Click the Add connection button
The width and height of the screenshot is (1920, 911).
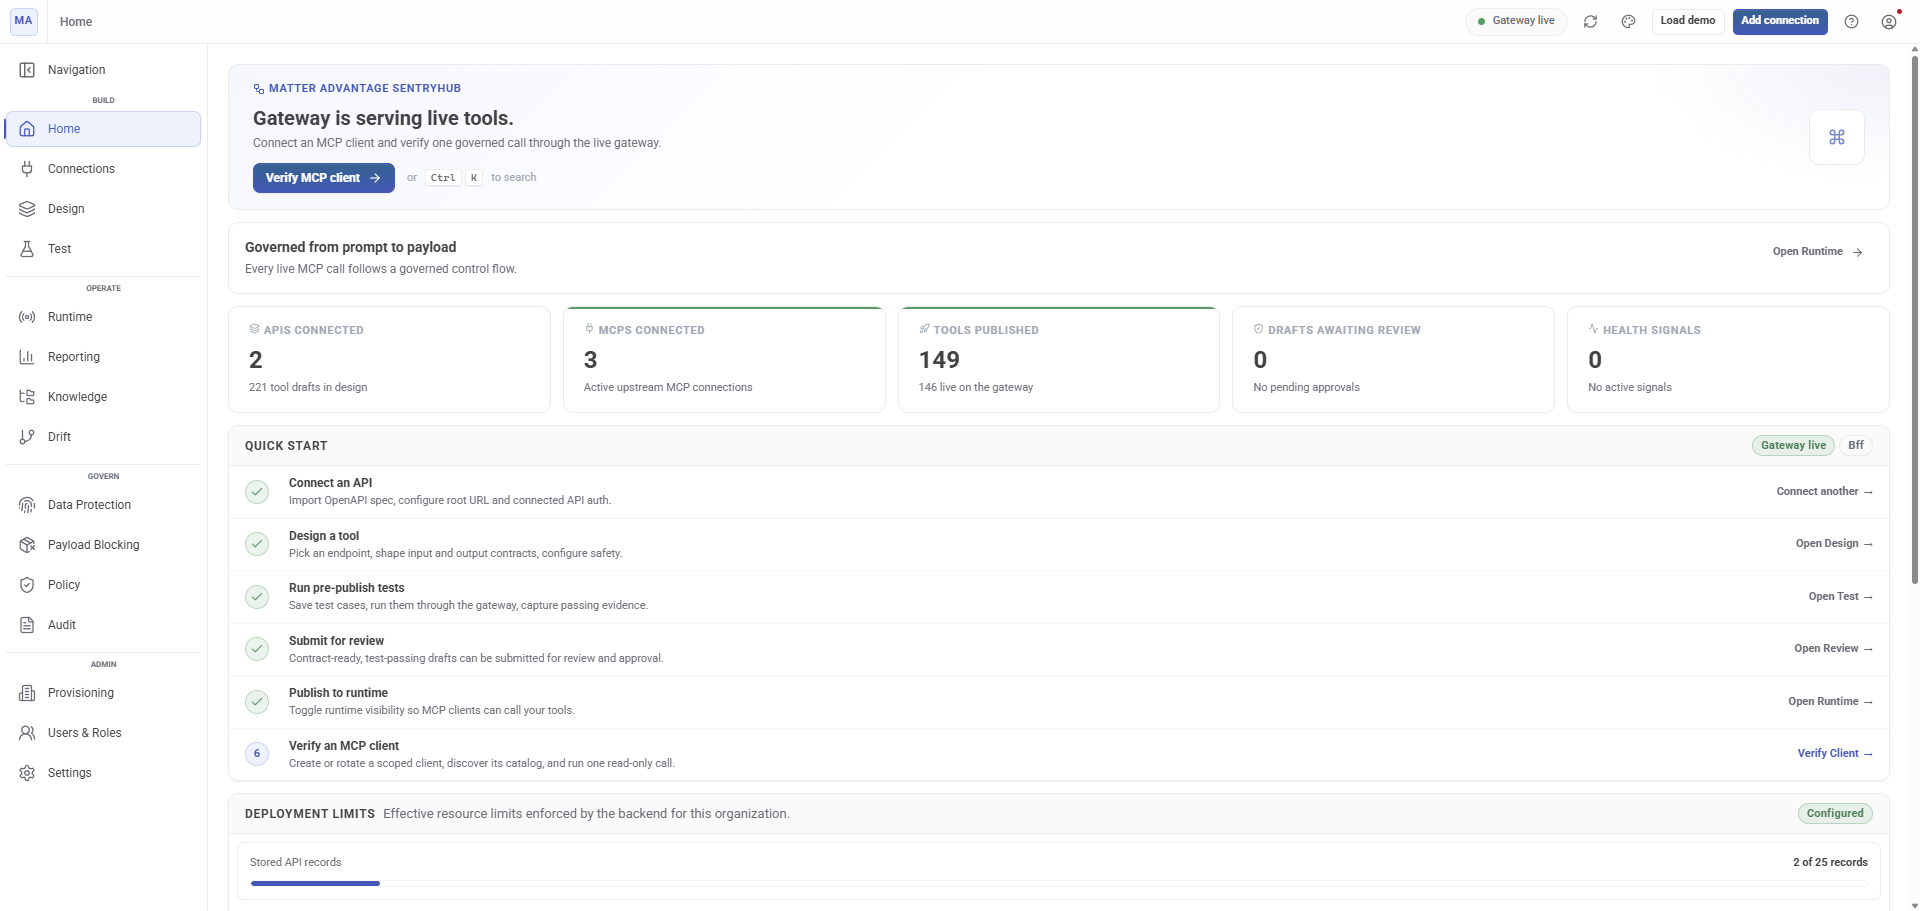pyautogui.click(x=1780, y=21)
